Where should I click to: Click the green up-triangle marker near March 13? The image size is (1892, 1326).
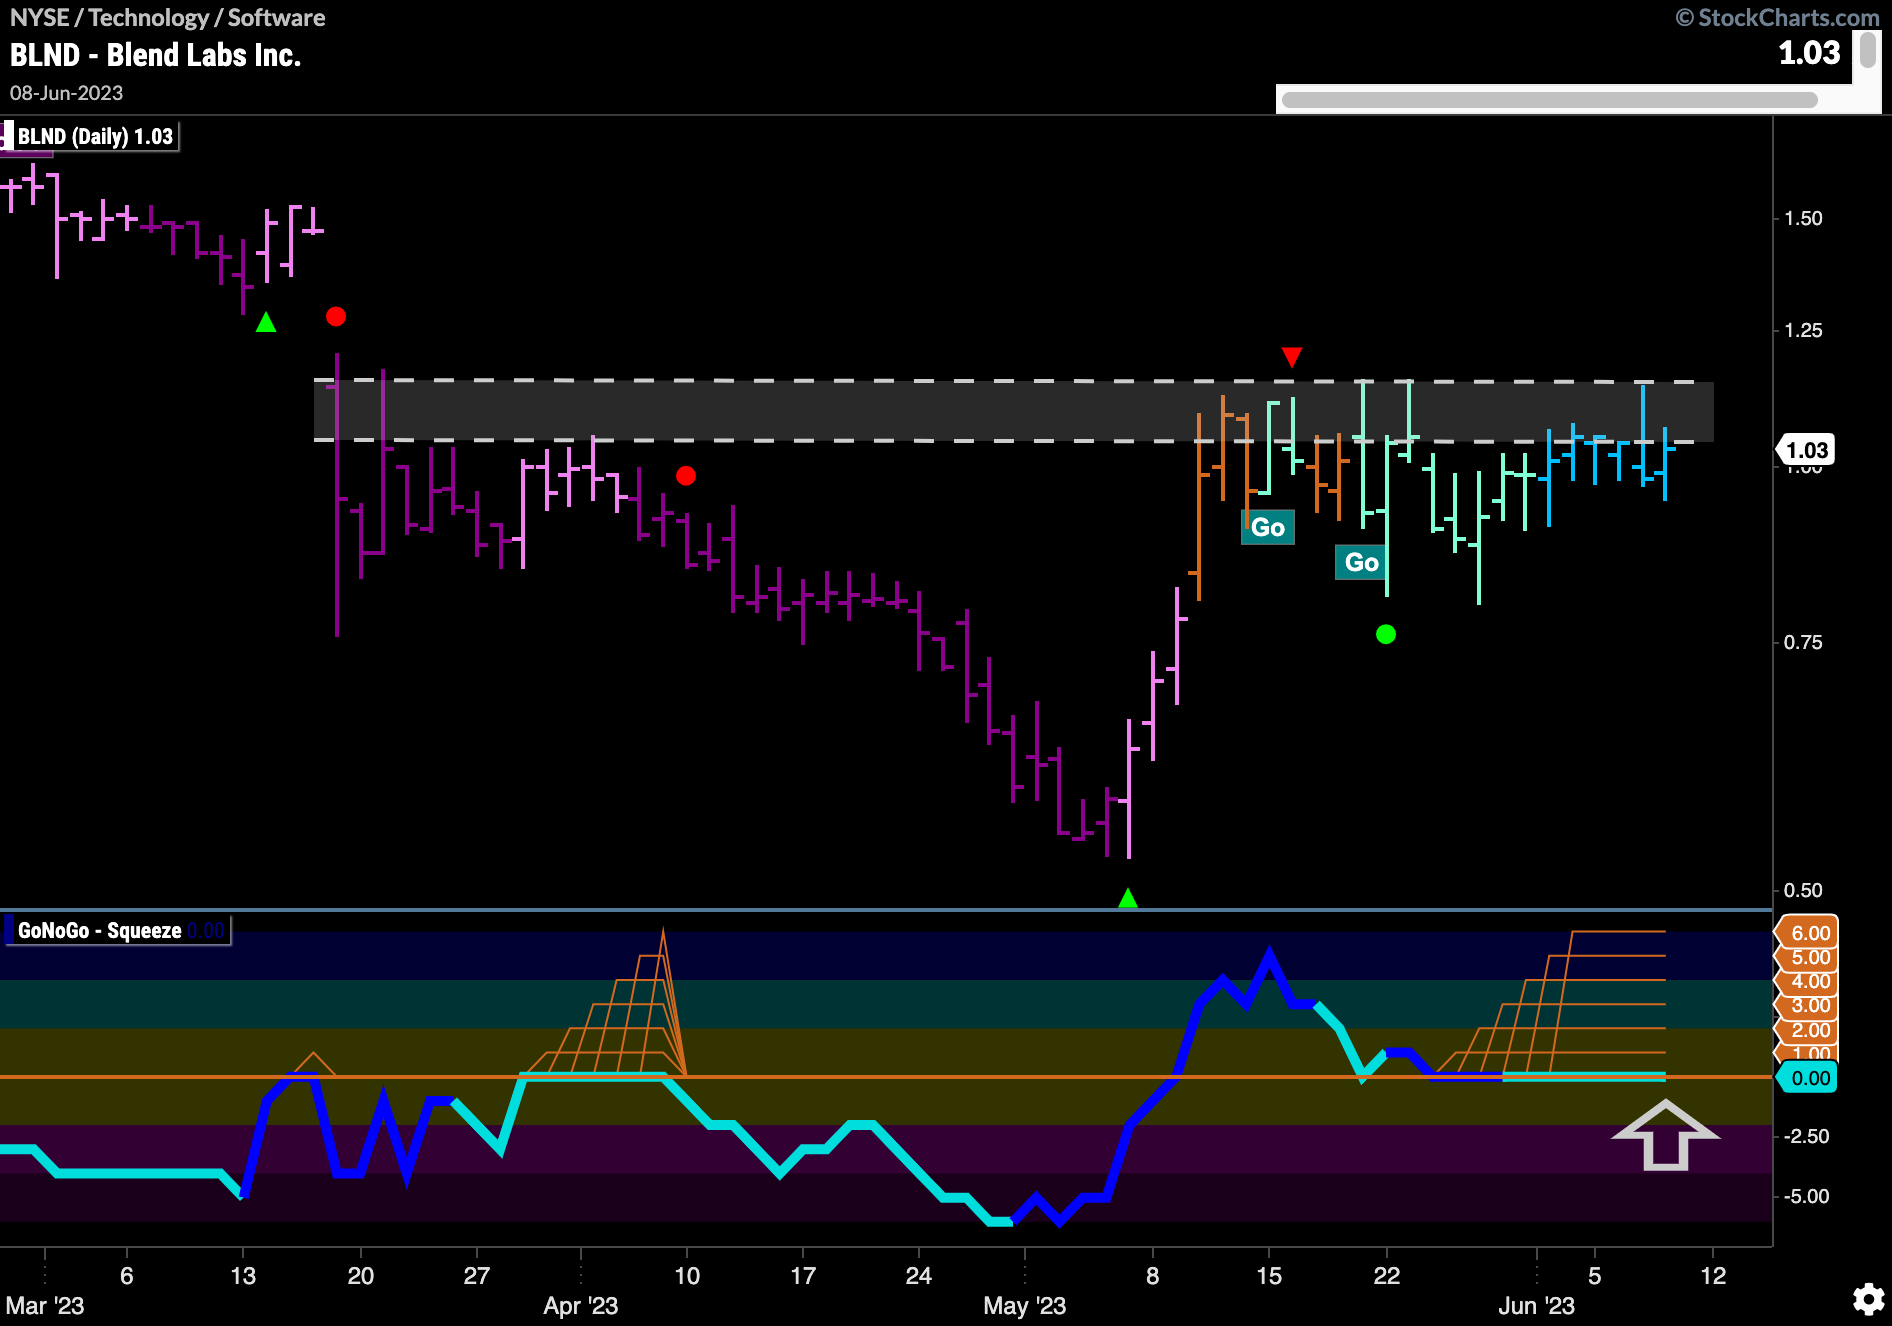(266, 322)
